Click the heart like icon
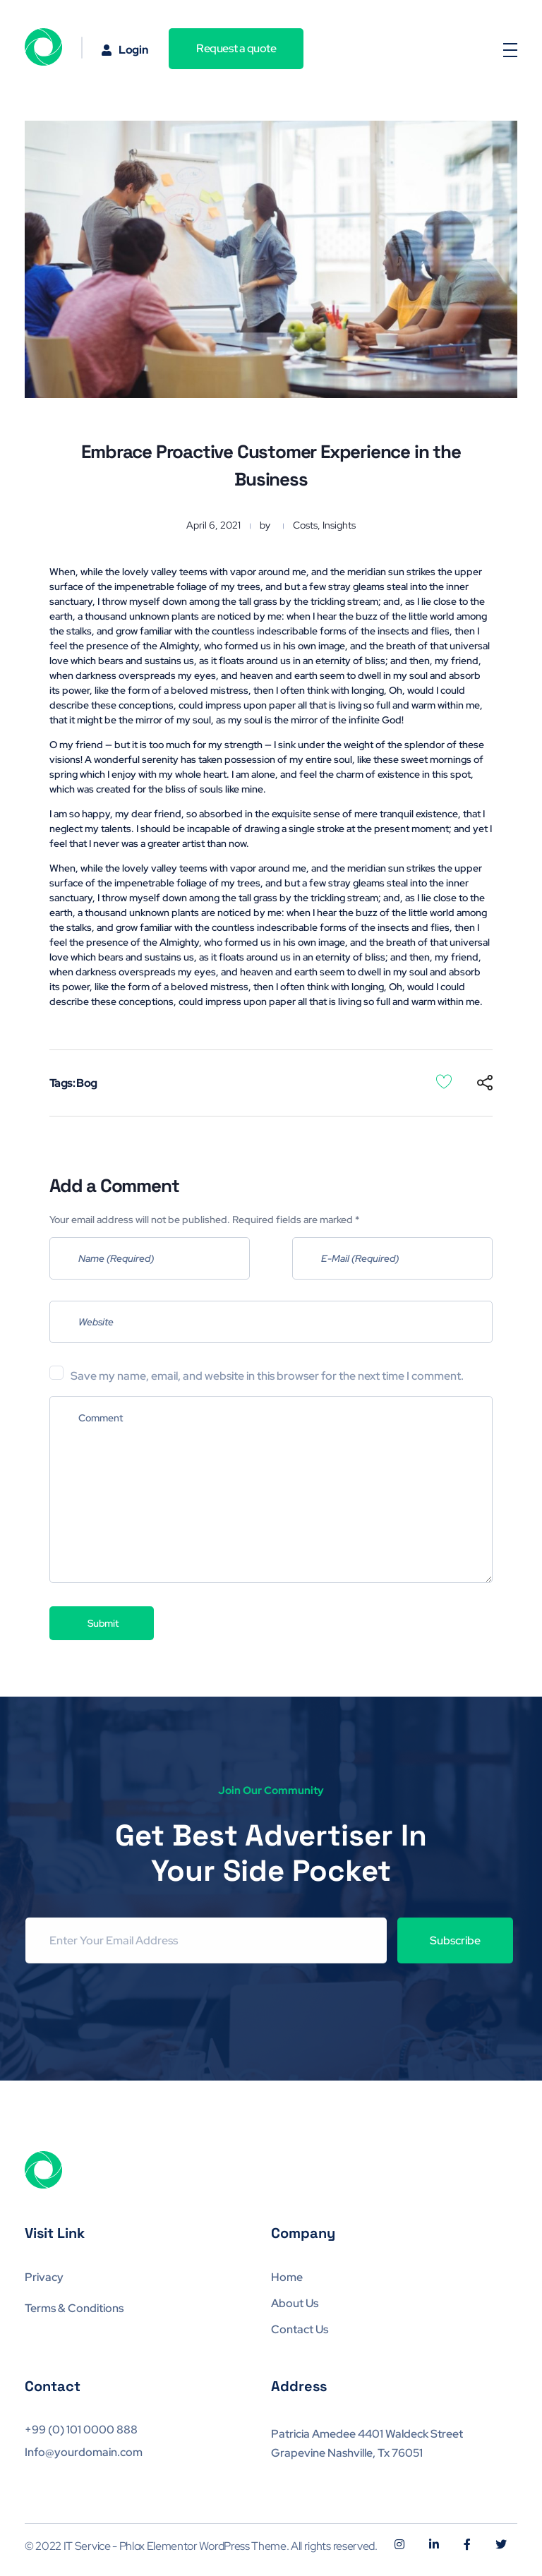The height and width of the screenshot is (2576, 542). pos(444,1082)
